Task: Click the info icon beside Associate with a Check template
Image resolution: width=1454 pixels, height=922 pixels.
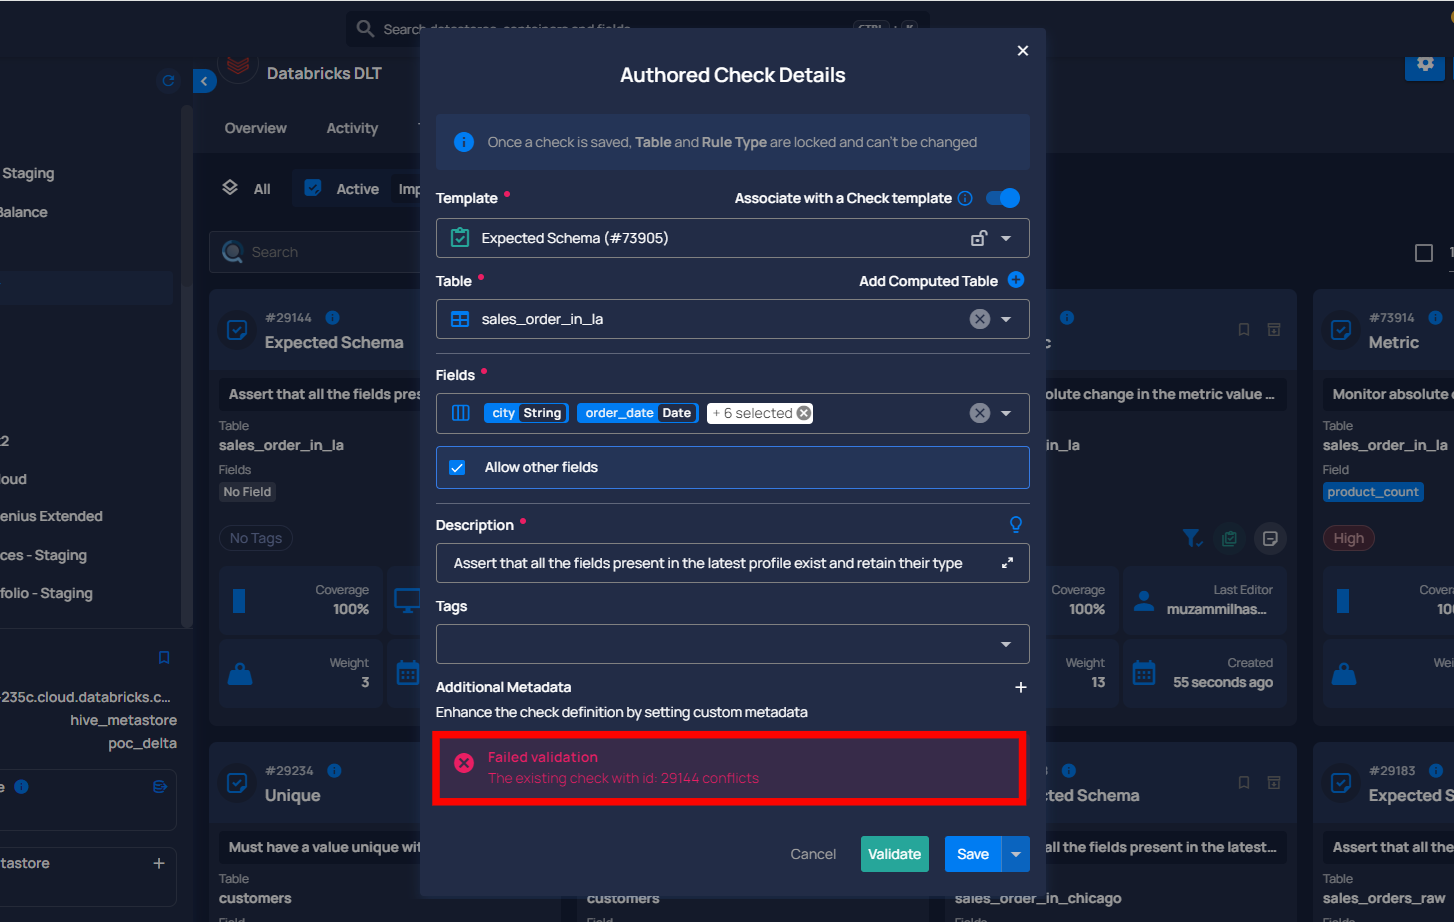Action: point(965,198)
